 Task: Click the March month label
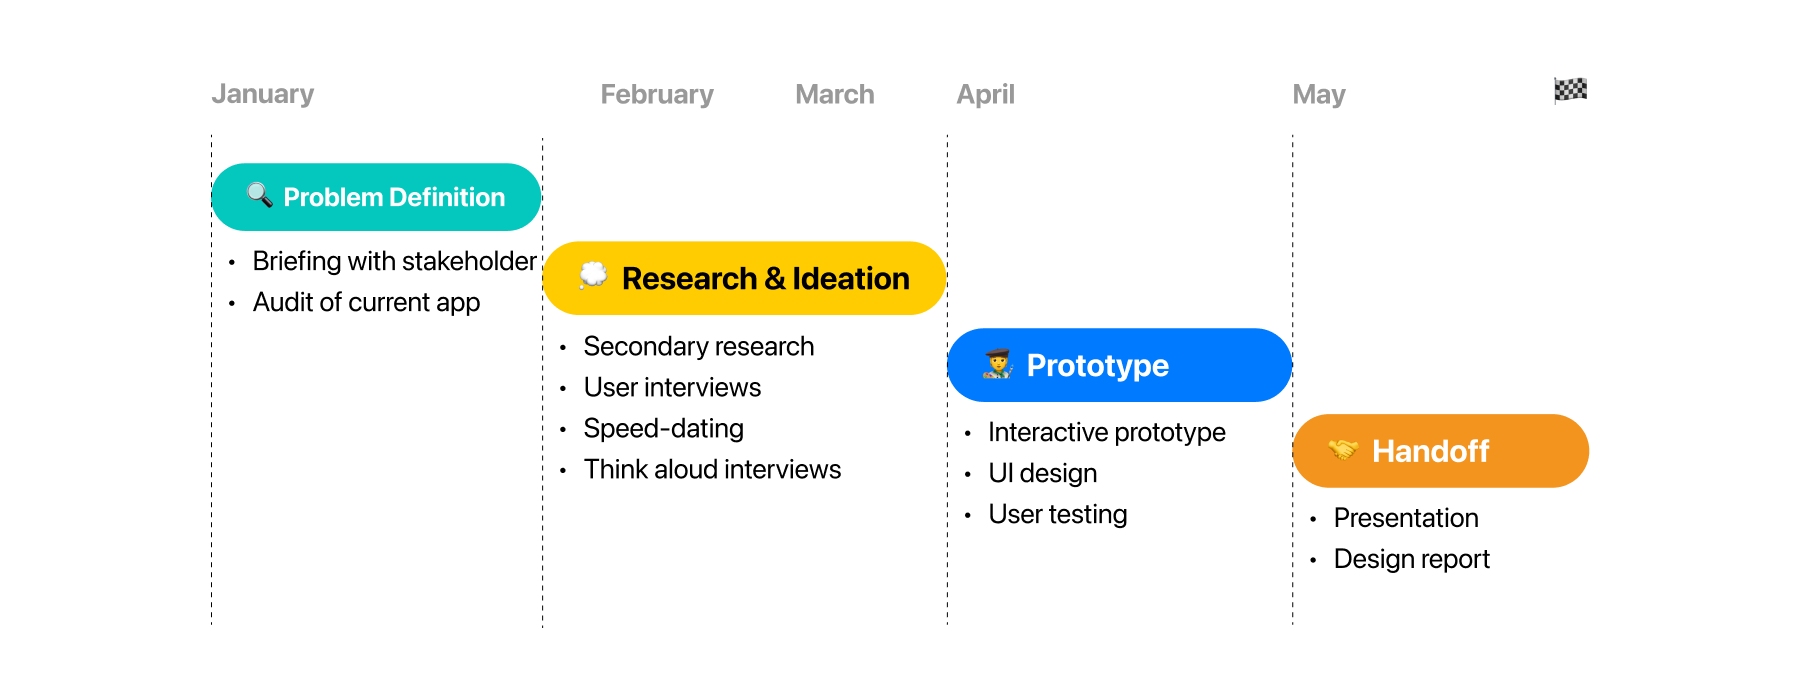click(x=835, y=95)
